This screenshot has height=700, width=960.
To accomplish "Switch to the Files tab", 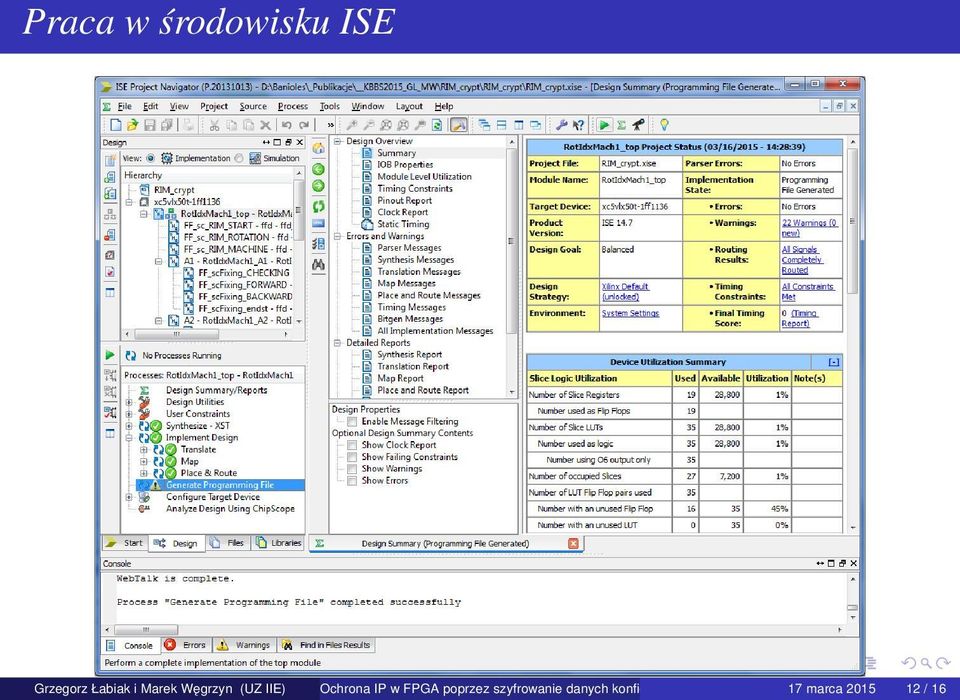I will (228, 543).
